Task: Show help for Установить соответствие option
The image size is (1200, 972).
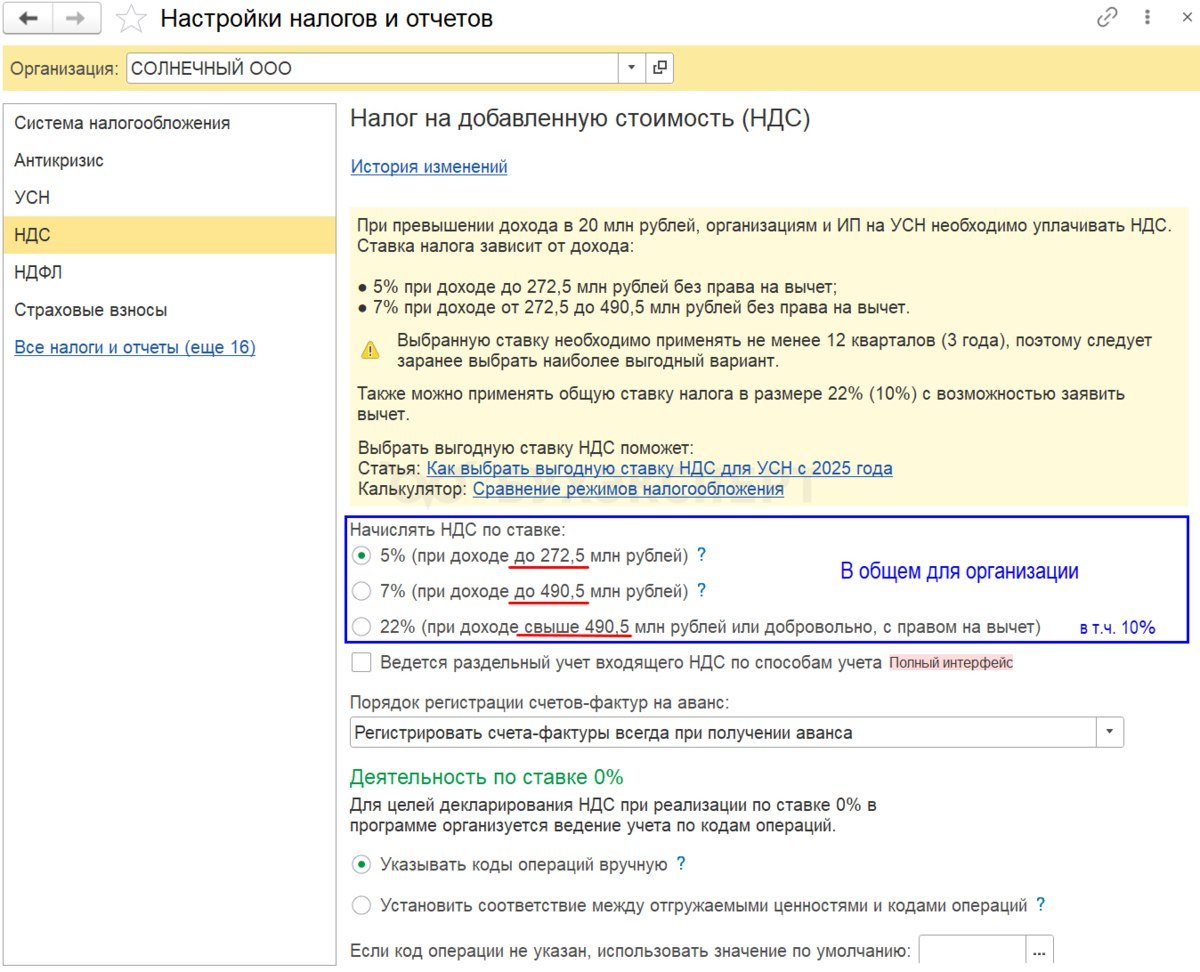Action: tap(1041, 906)
